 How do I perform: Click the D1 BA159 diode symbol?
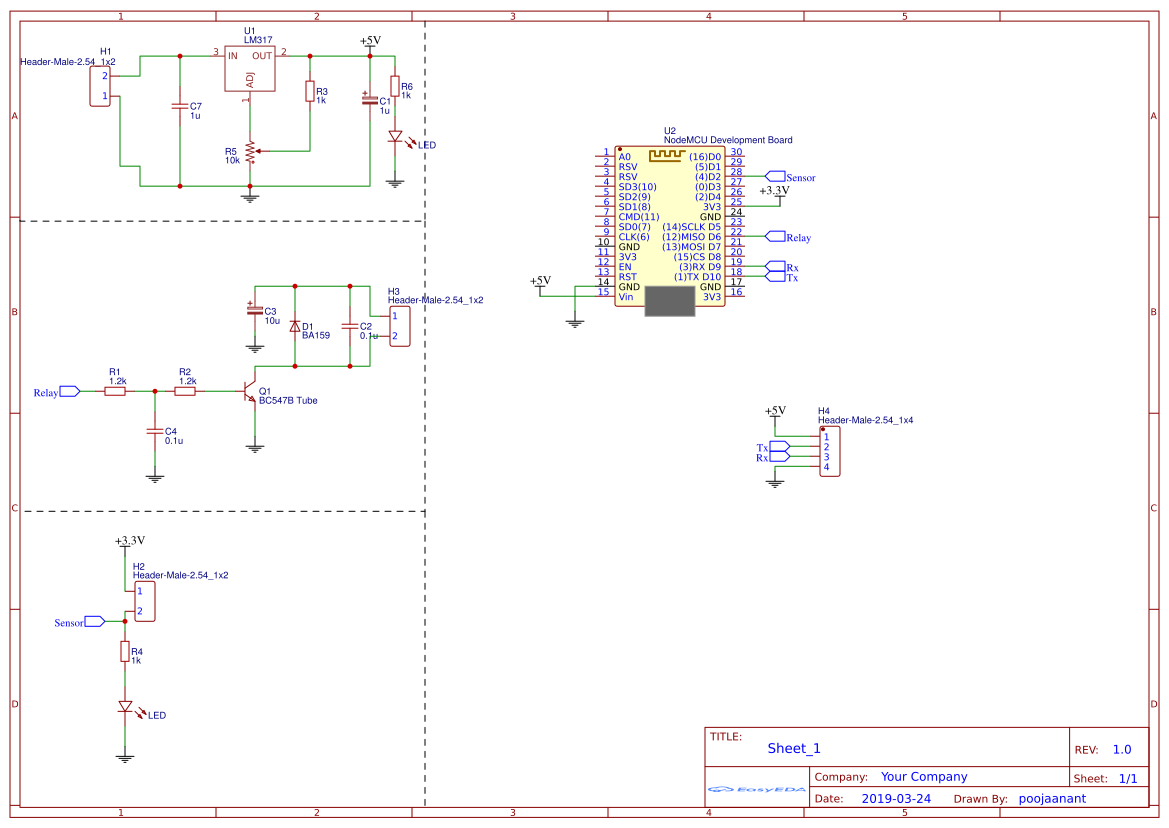coord(295,326)
